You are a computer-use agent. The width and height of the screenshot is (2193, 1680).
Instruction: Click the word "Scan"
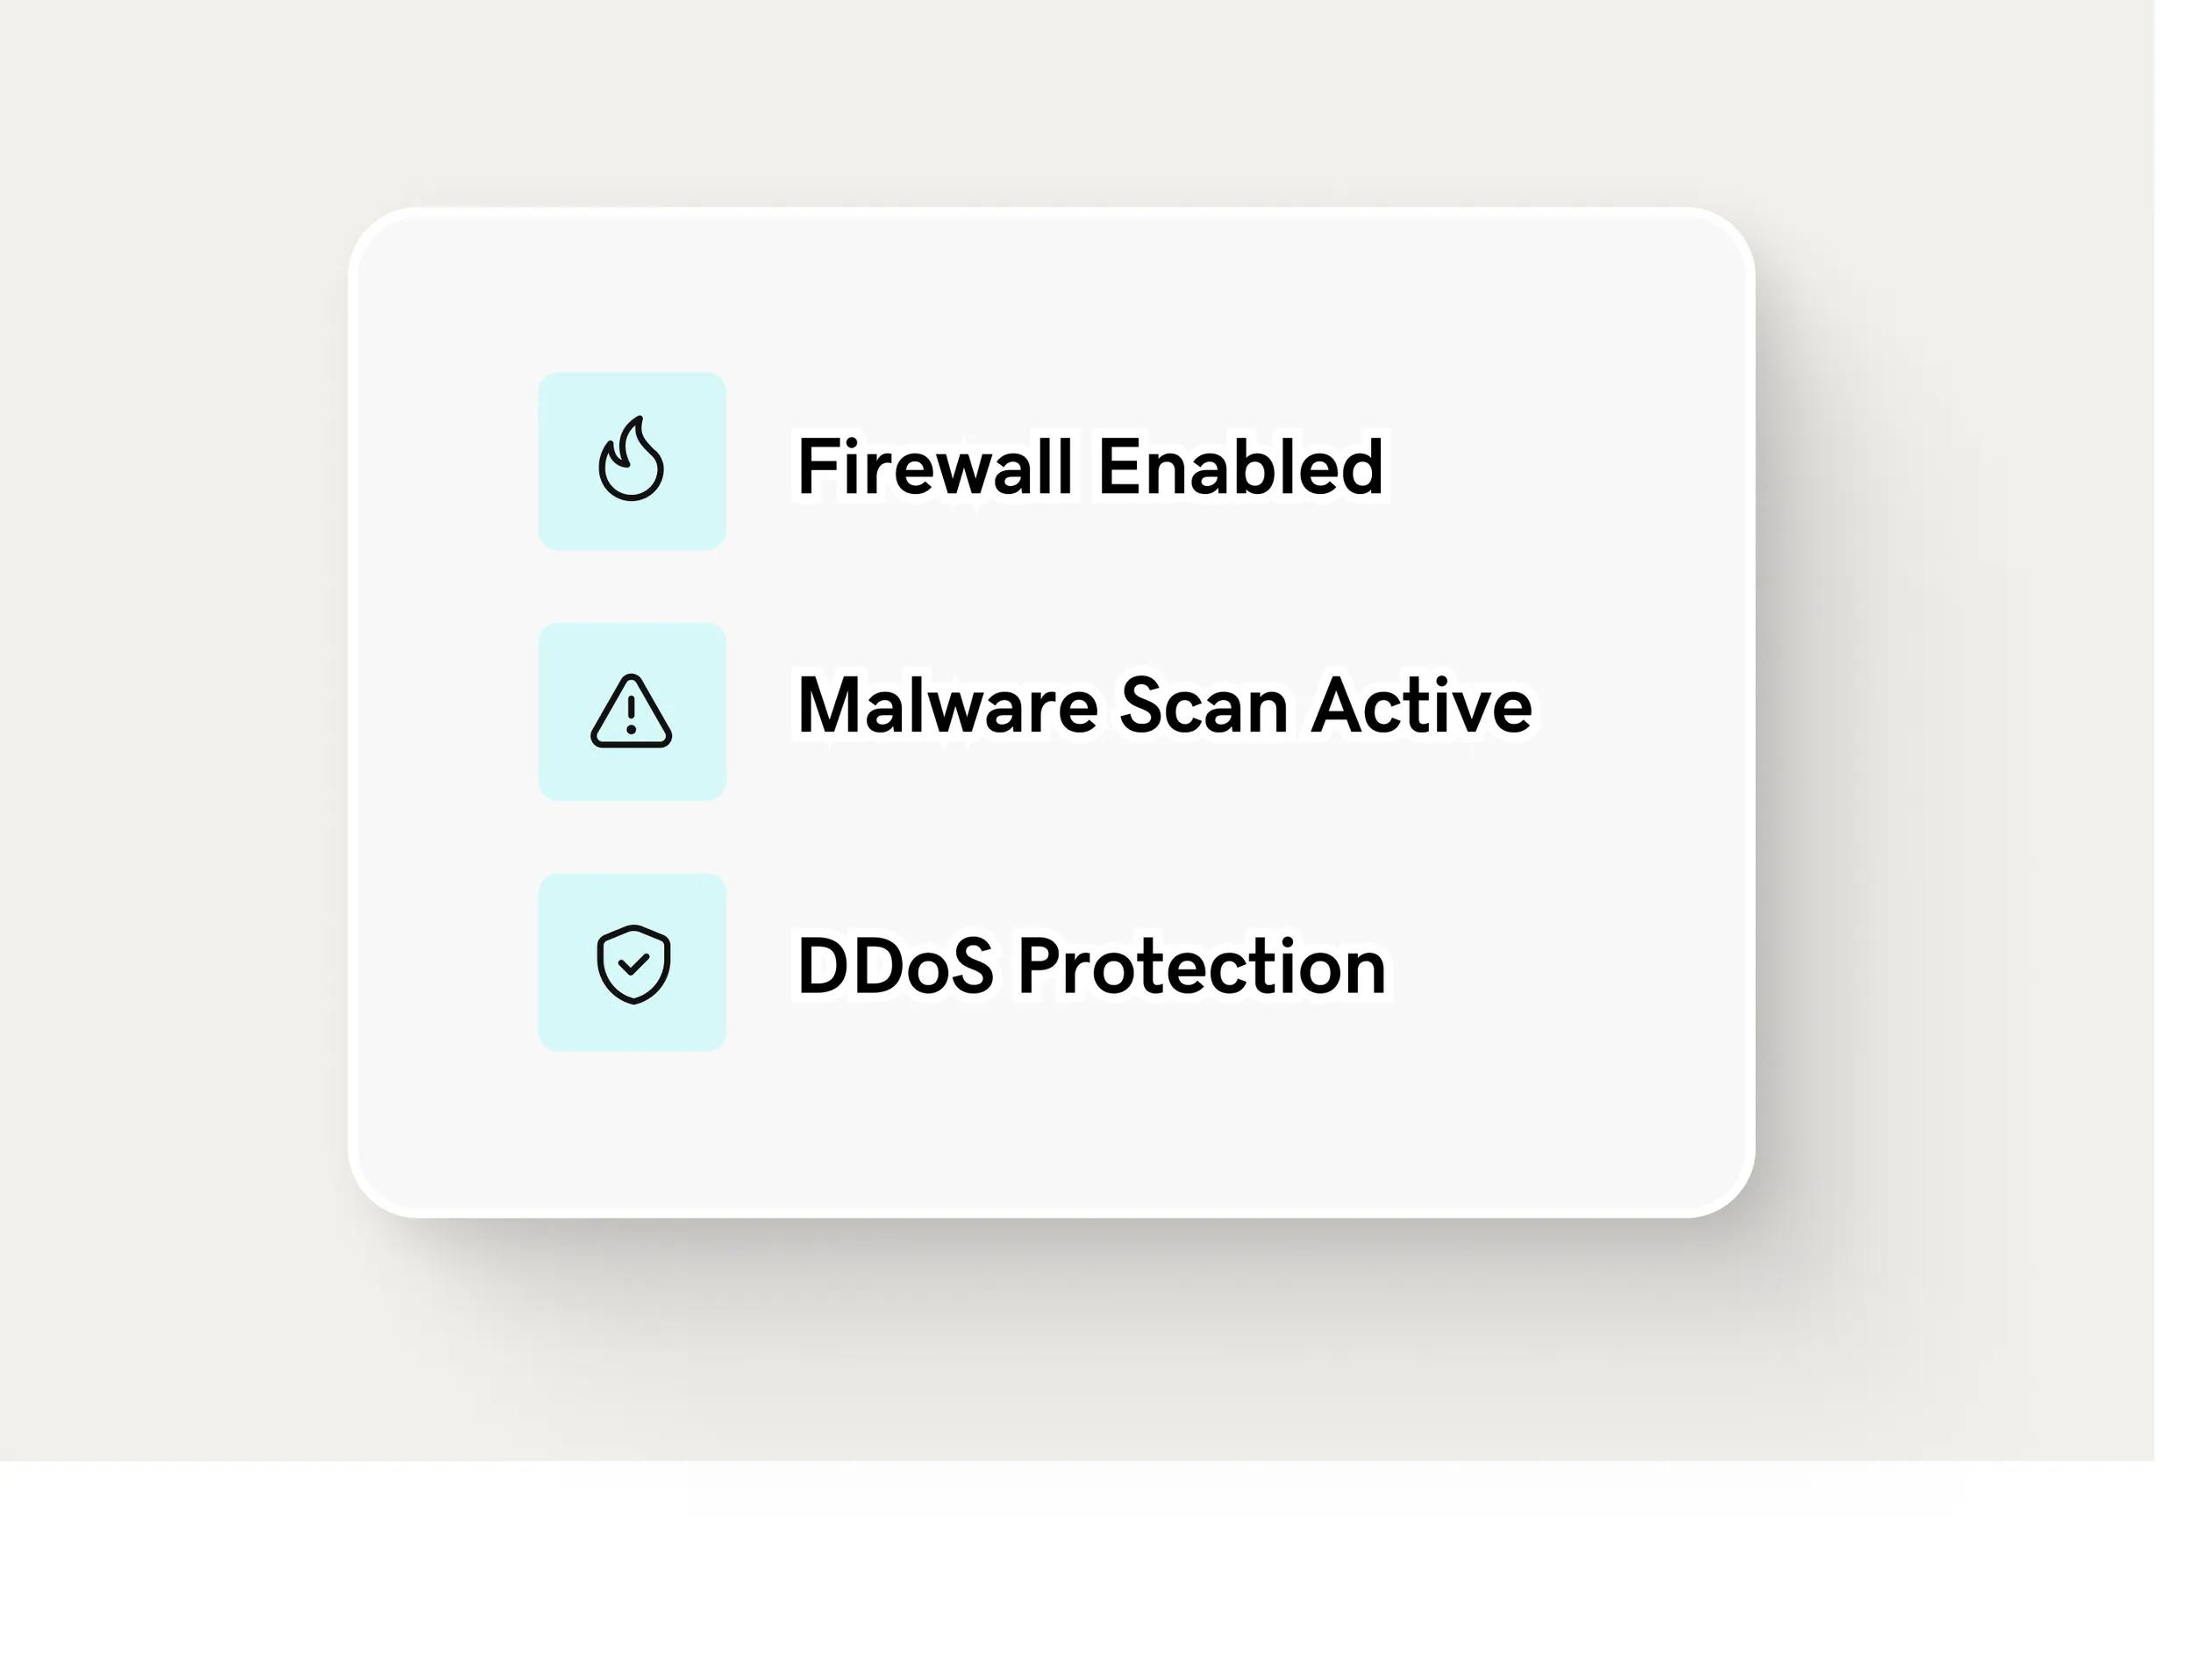pos(1204,705)
